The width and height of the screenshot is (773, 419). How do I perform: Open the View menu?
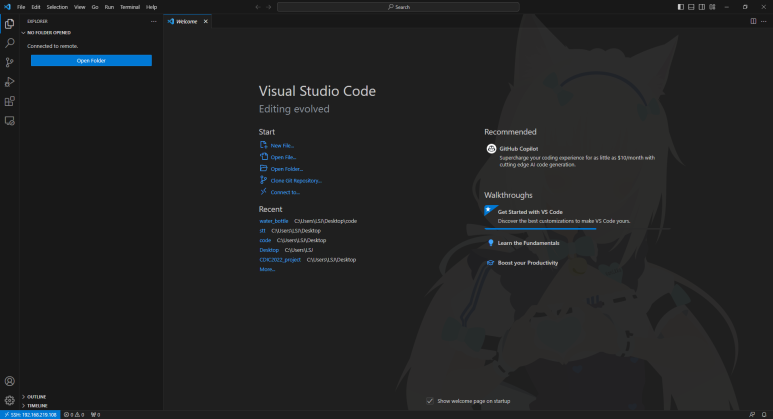[79, 7]
